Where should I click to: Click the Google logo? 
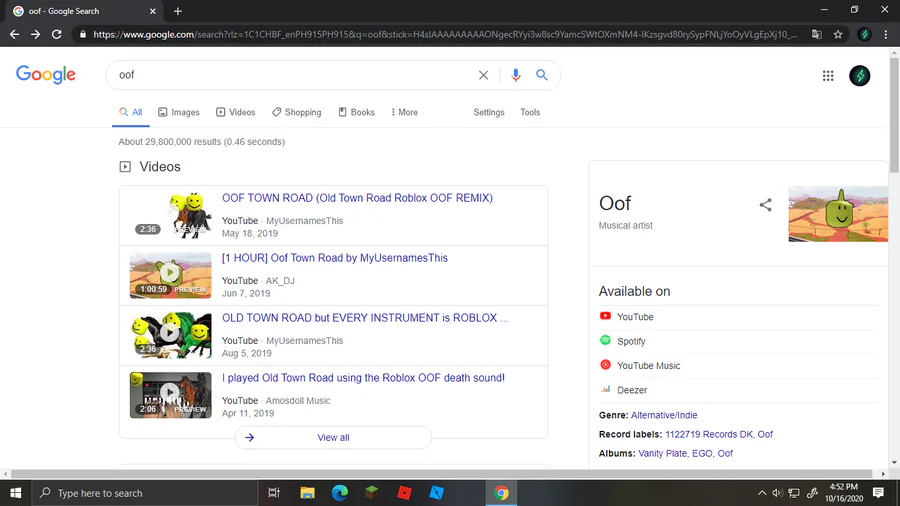coord(45,75)
